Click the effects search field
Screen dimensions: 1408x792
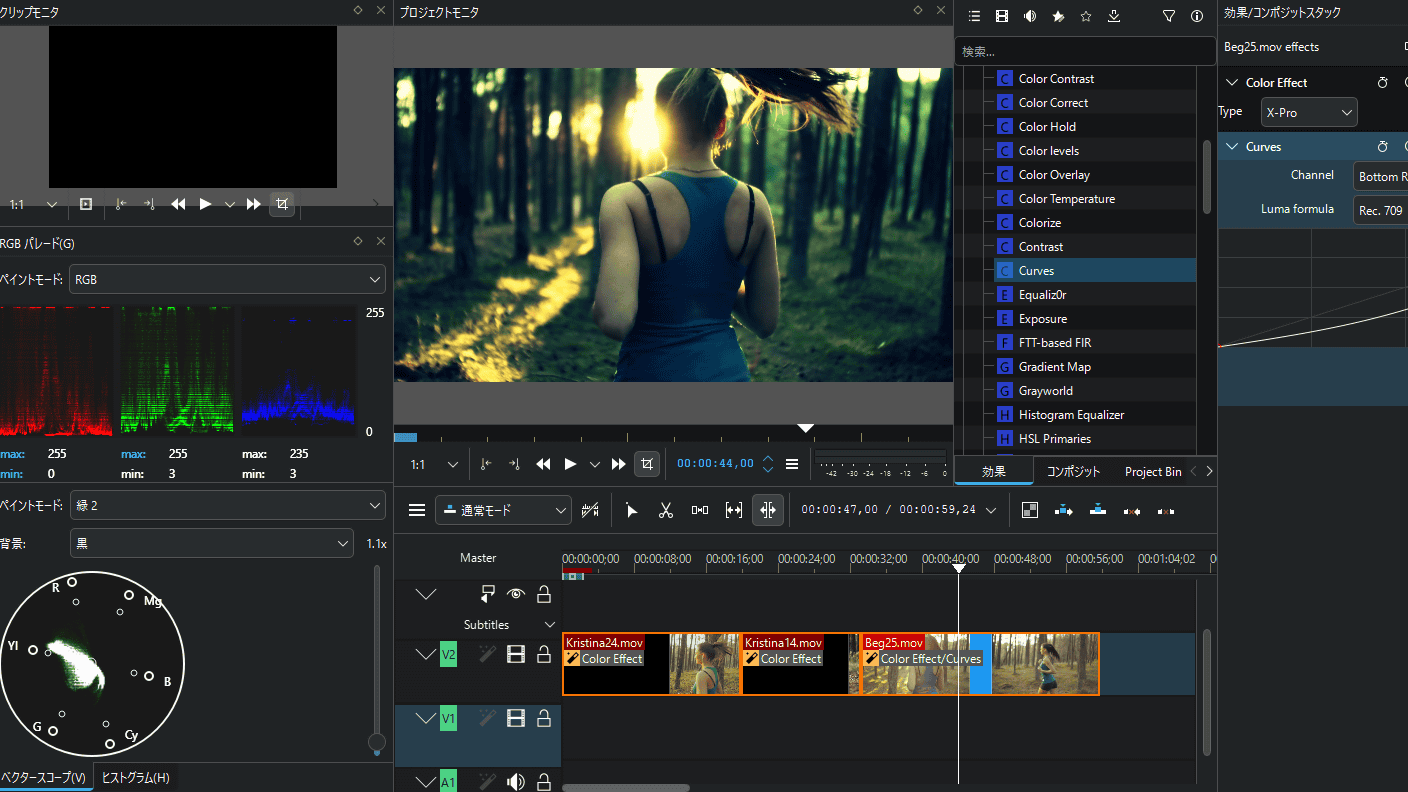(x=1084, y=51)
